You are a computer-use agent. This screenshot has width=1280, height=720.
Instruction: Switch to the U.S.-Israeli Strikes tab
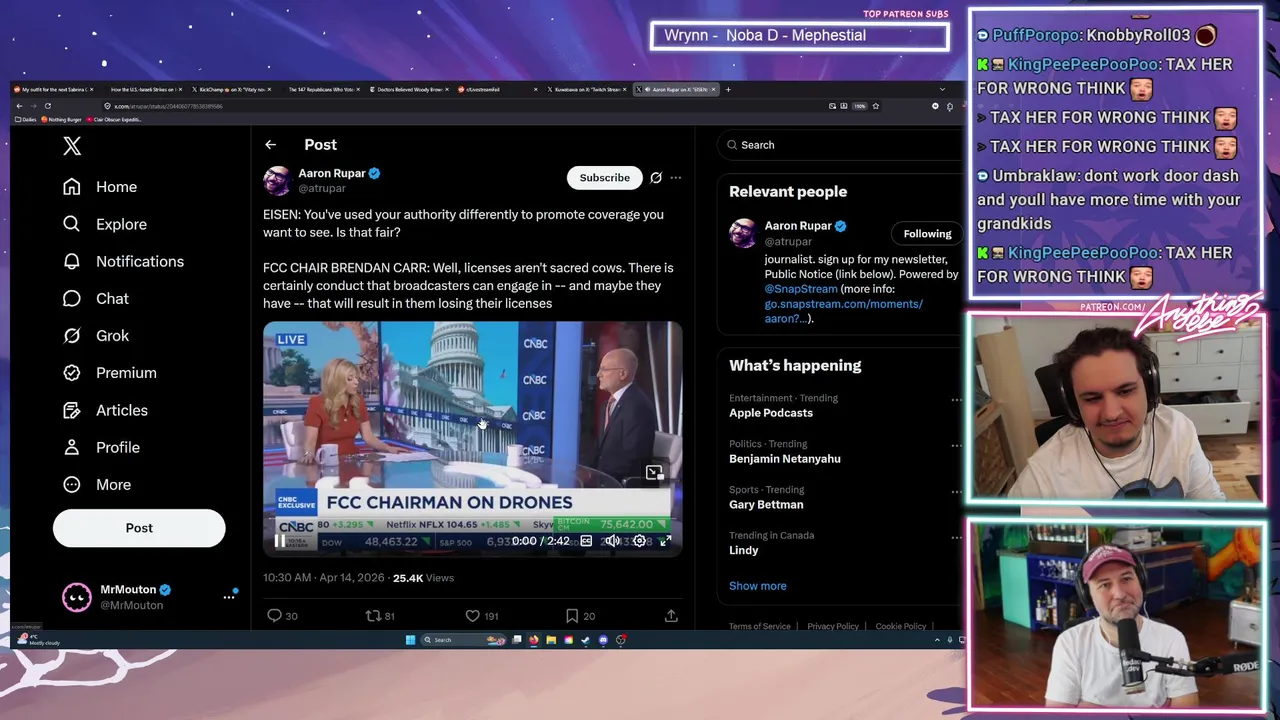pyautogui.click(x=143, y=89)
